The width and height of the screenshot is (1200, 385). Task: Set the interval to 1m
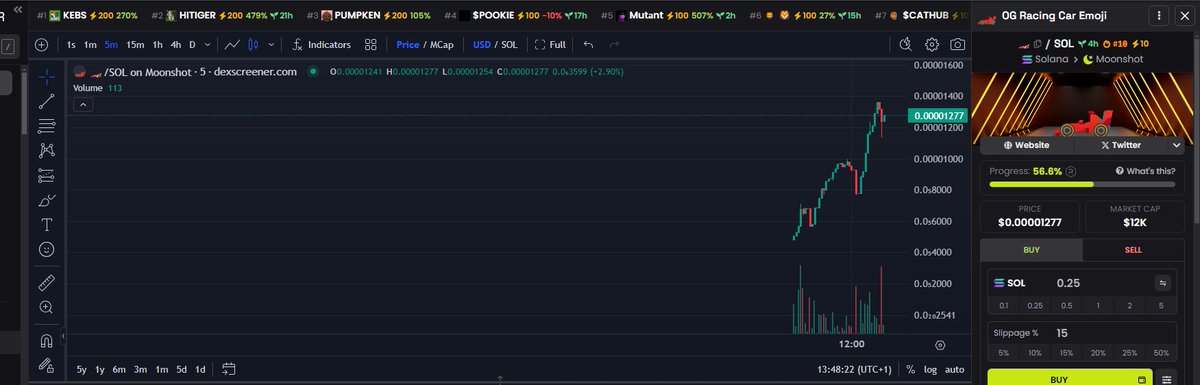(90, 45)
